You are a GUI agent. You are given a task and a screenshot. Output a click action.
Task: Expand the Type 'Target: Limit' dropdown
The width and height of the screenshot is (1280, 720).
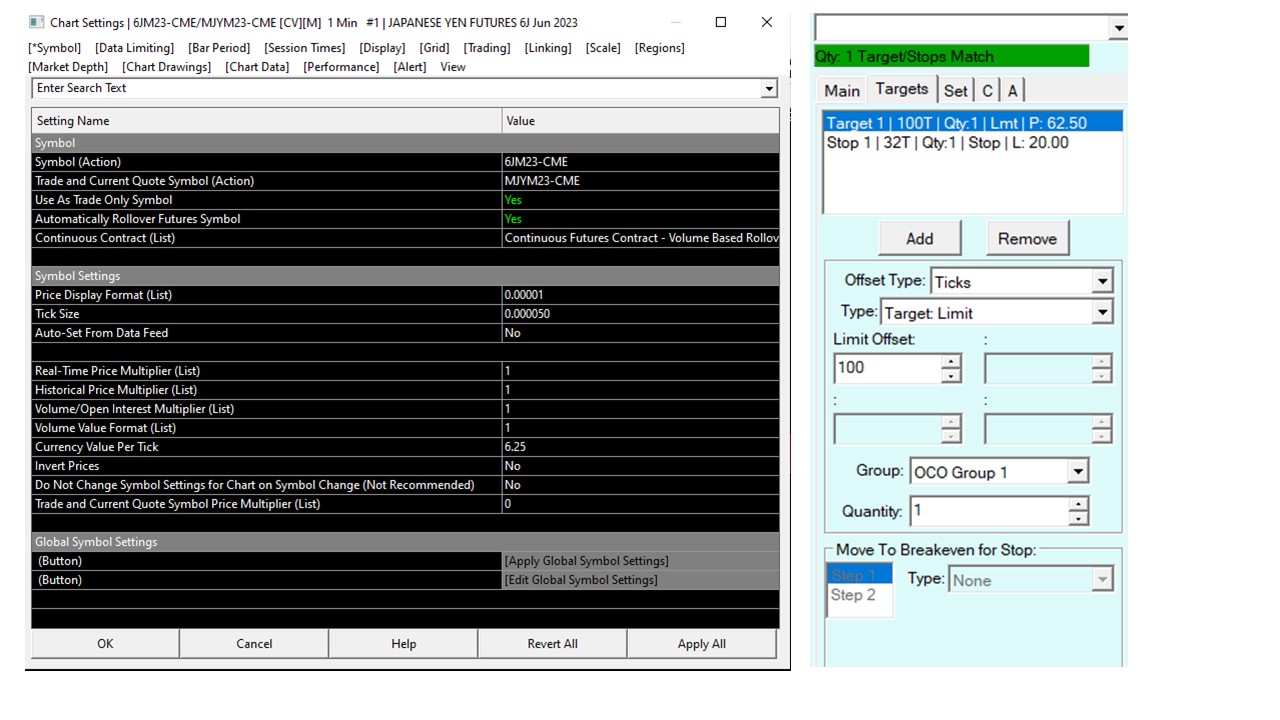1102,313
